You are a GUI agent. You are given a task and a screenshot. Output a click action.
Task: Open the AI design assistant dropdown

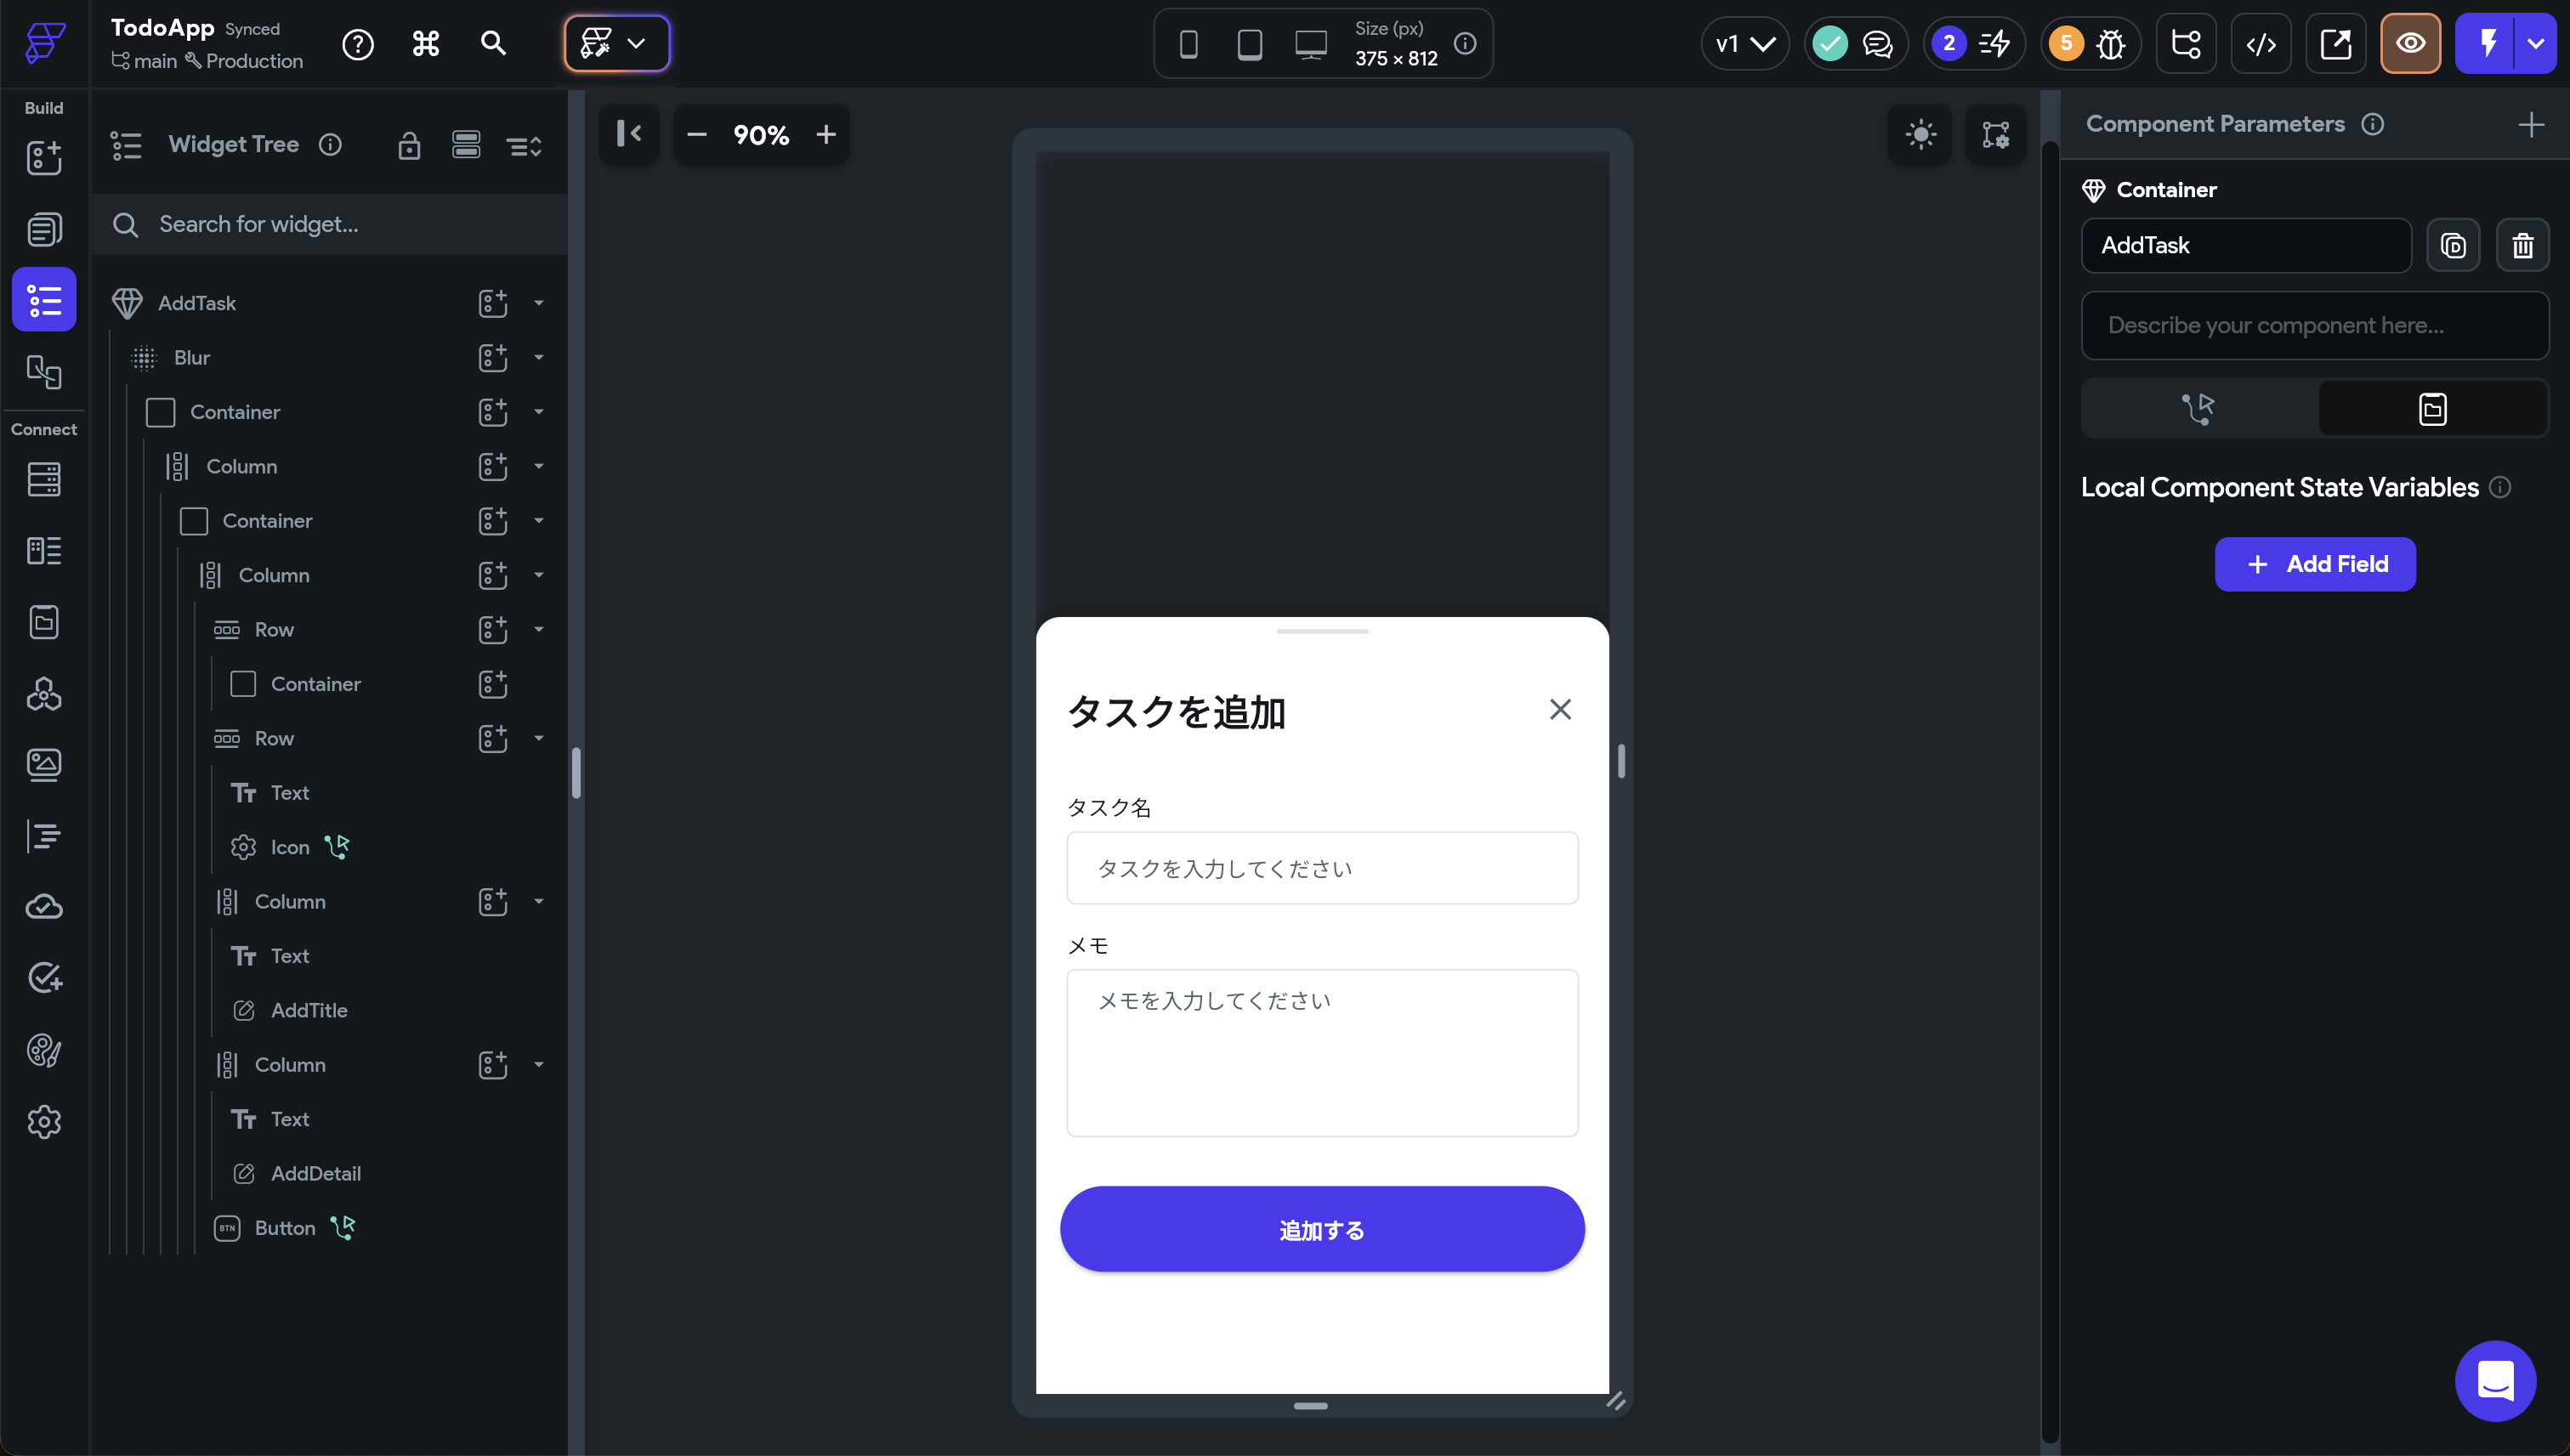click(617, 43)
